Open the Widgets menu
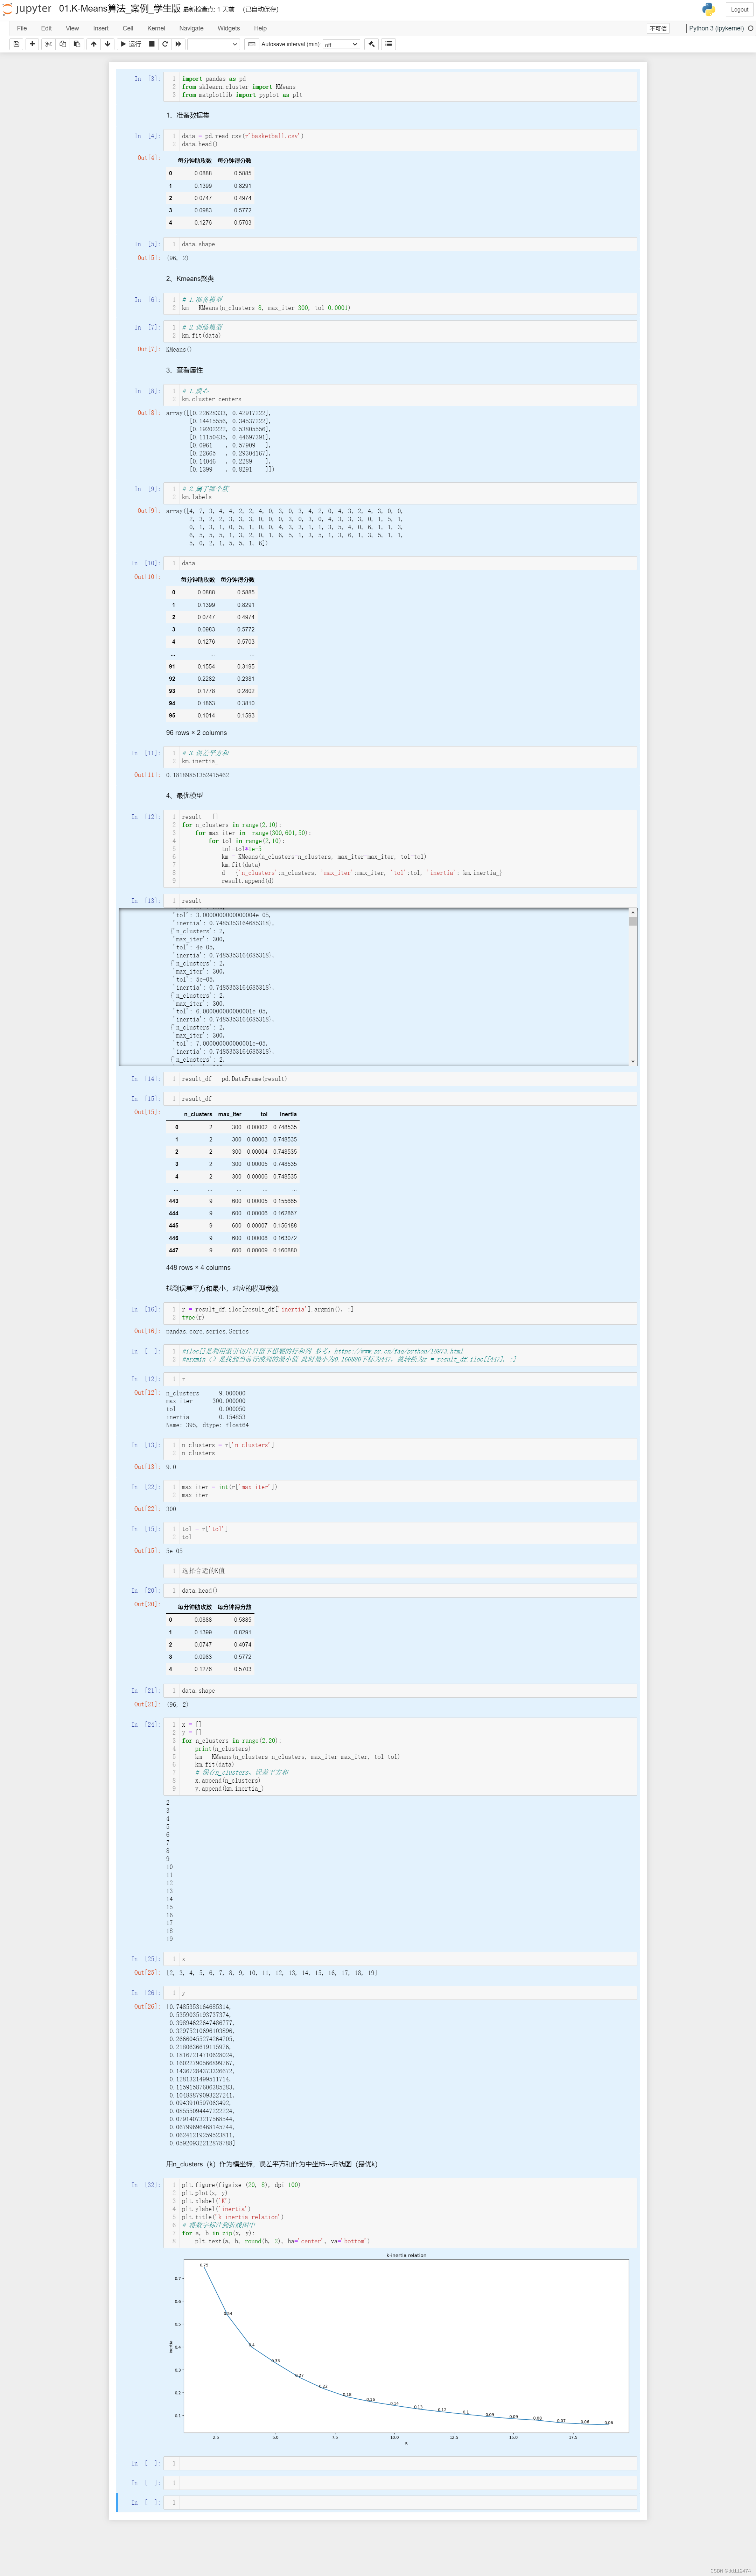This screenshot has height=2576, width=756. (x=229, y=28)
